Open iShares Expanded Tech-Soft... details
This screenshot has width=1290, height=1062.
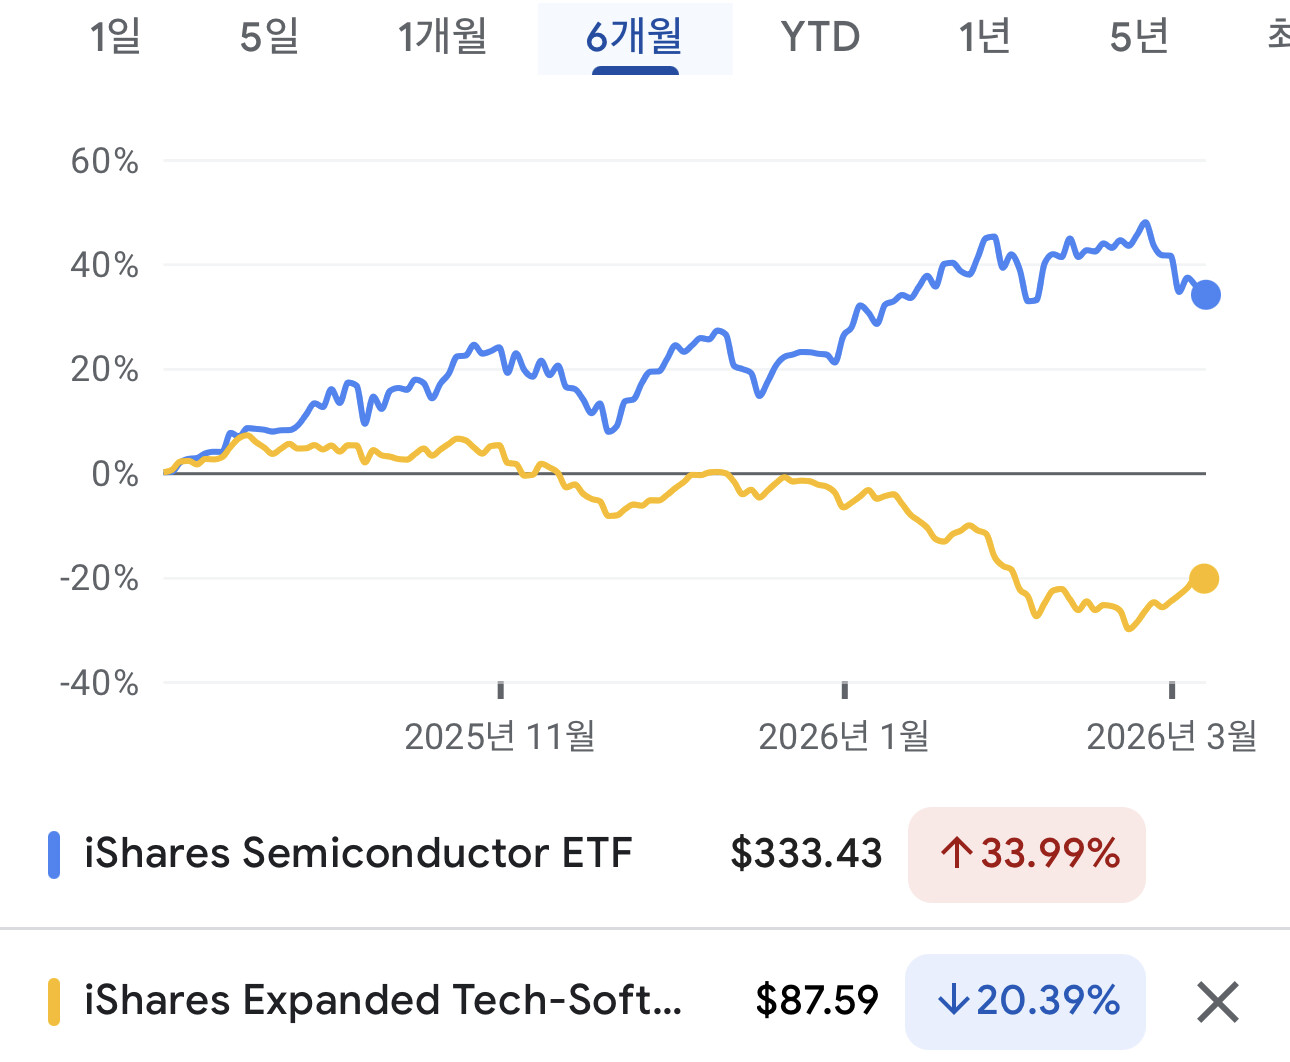382,1000
